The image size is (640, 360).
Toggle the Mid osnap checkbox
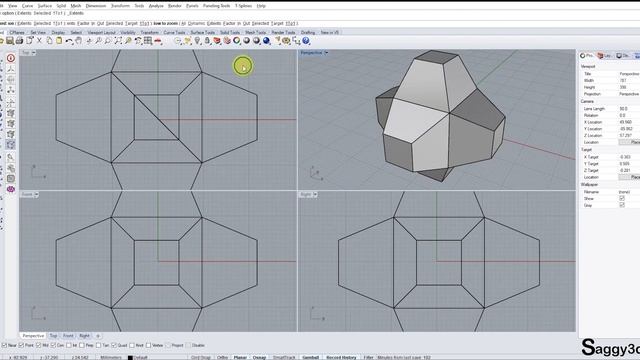pyautogui.click(x=38, y=345)
